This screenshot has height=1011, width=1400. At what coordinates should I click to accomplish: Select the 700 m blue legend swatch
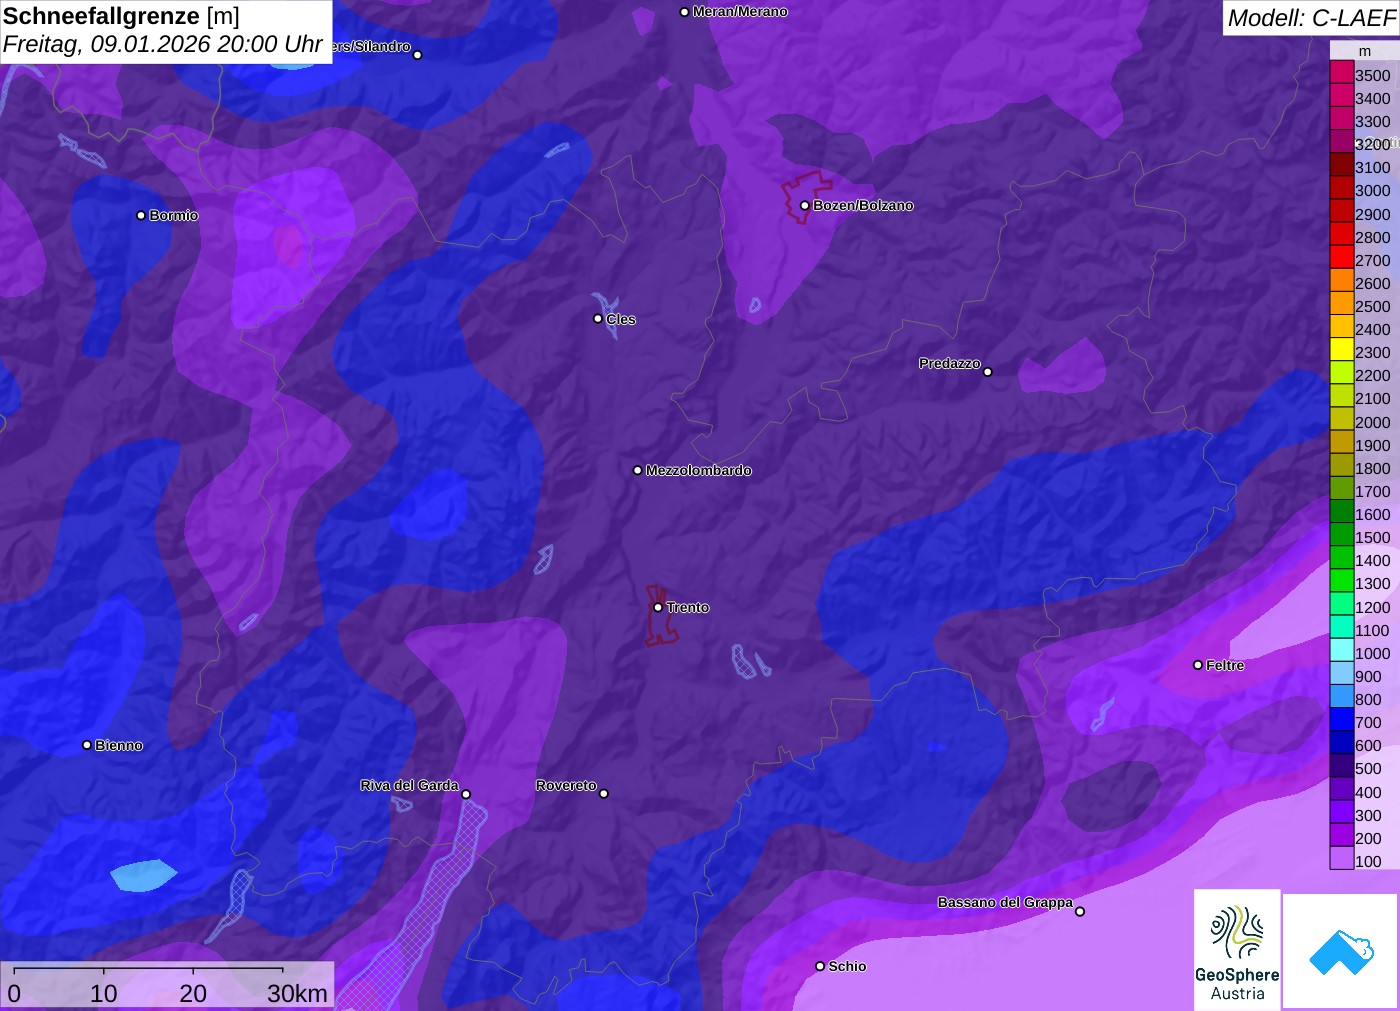[1342, 720]
